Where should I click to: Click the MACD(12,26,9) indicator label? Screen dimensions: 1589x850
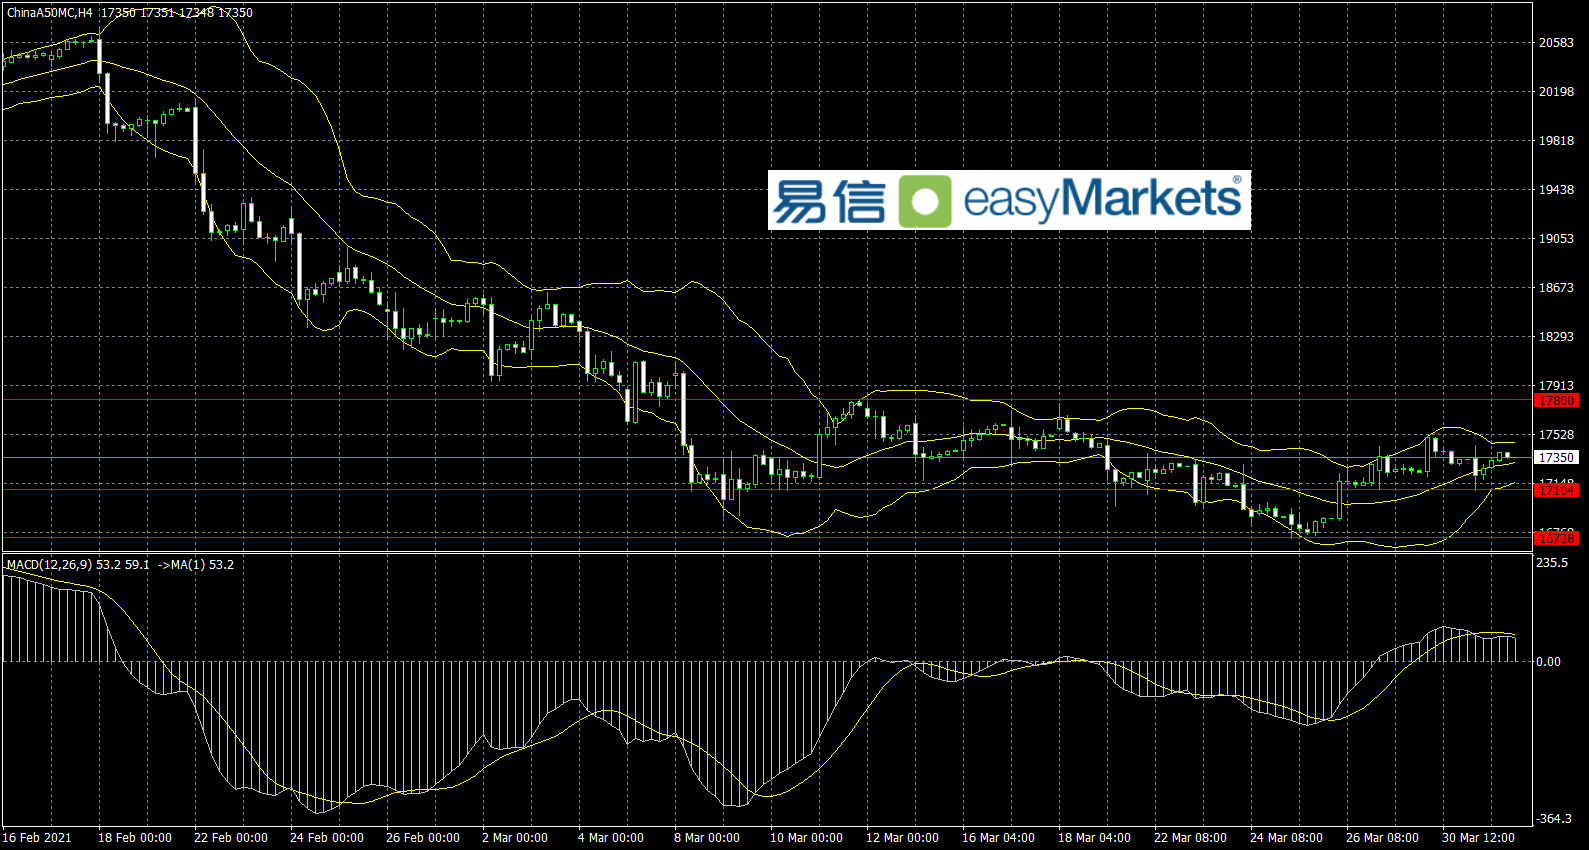point(49,565)
